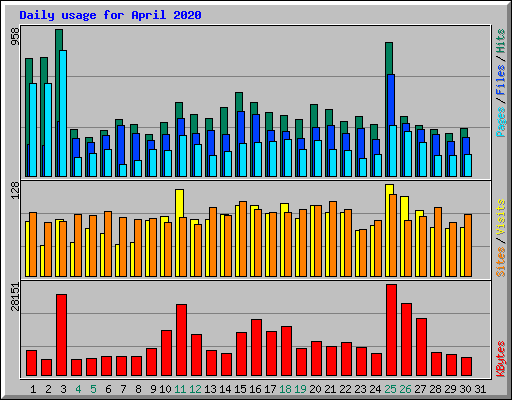Image resolution: width=512 pixels, height=400 pixels.
Task: Click the red KBytes bar for day 16
Action: click(x=256, y=347)
